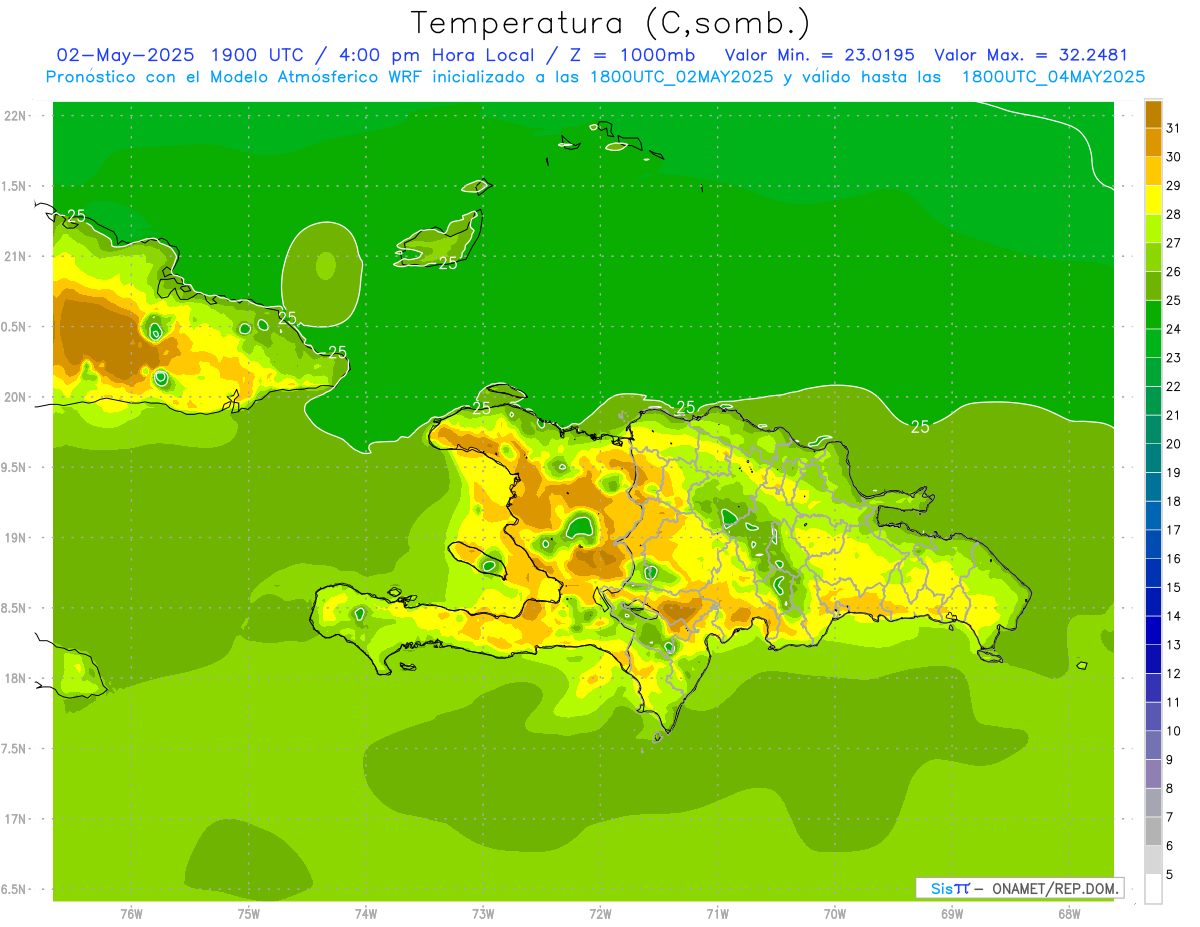Click the purple legend swatch between 8 and 9
The height and width of the screenshot is (927, 1200).
(x=1153, y=774)
